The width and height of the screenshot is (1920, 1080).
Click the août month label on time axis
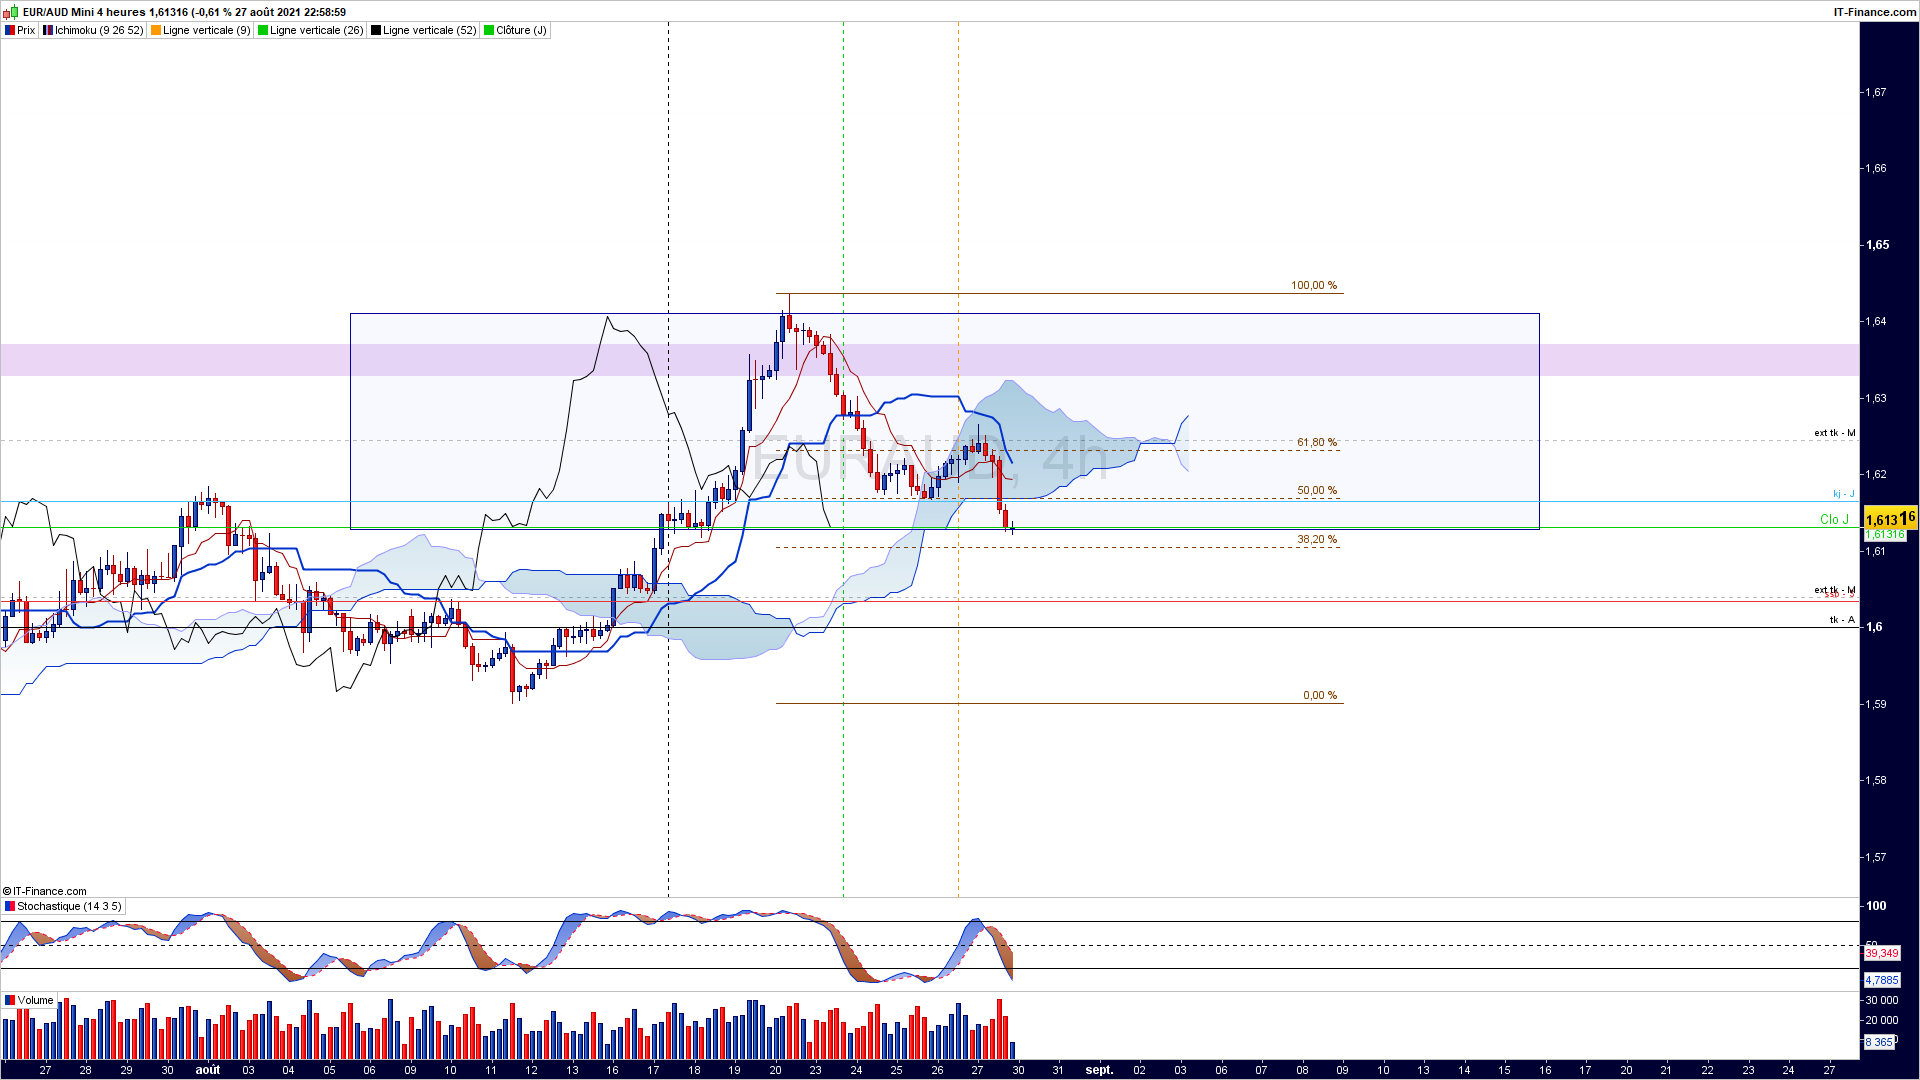point(208,1070)
